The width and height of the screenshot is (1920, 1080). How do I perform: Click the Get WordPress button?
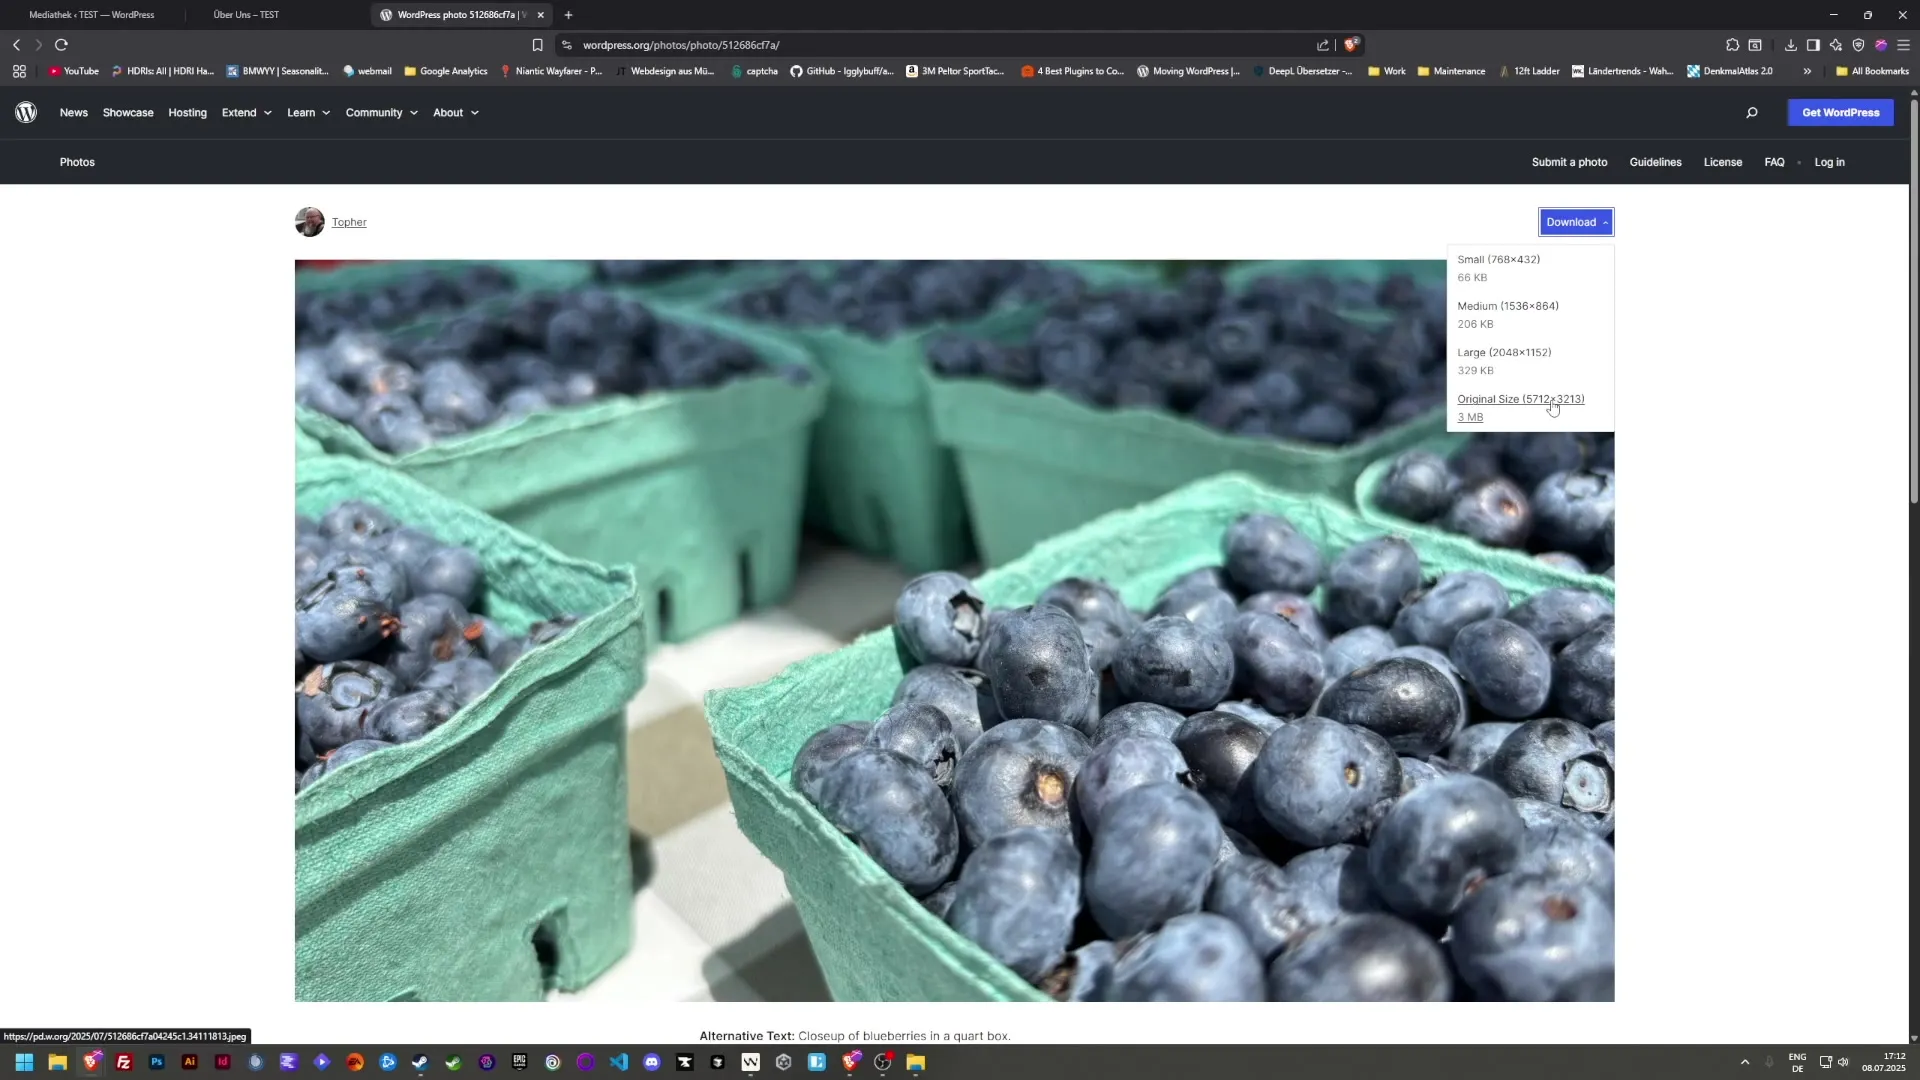1839,112
